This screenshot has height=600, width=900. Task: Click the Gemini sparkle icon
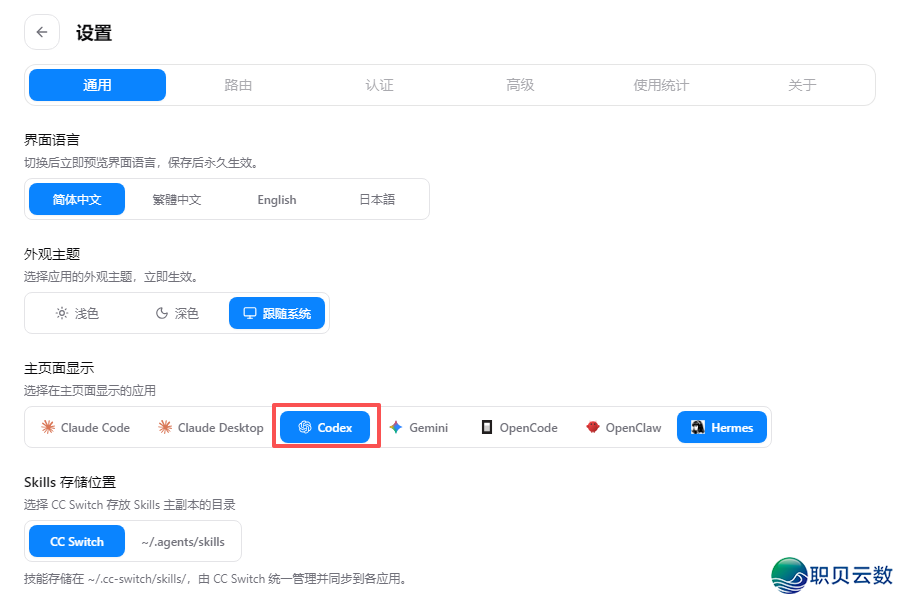tap(395, 427)
